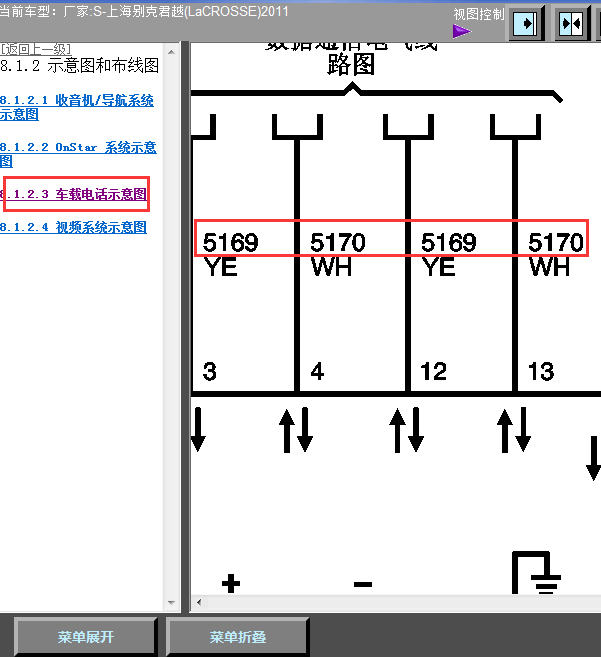
Task: Open 8.1.2.4 视频系统示意图 link
Action: (x=73, y=227)
